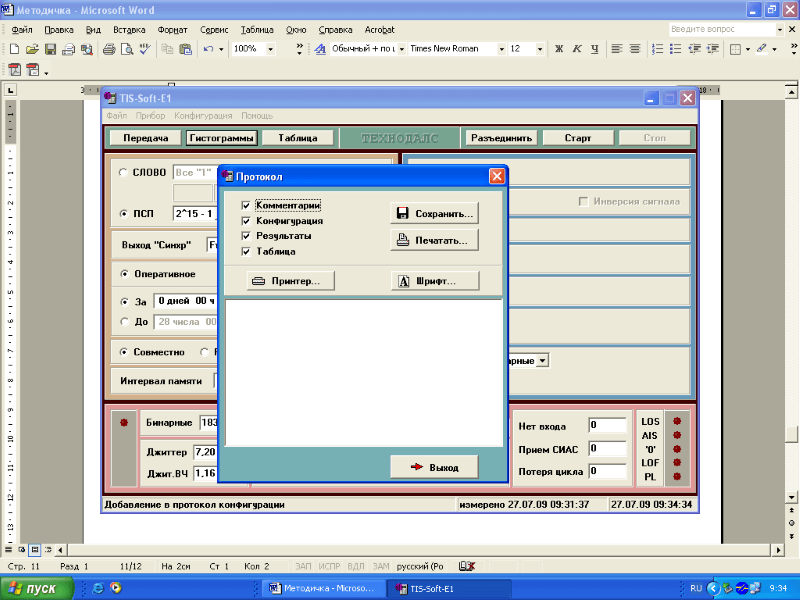Click the decrease indent icon in Word
800x600 pixels.
[694, 49]
